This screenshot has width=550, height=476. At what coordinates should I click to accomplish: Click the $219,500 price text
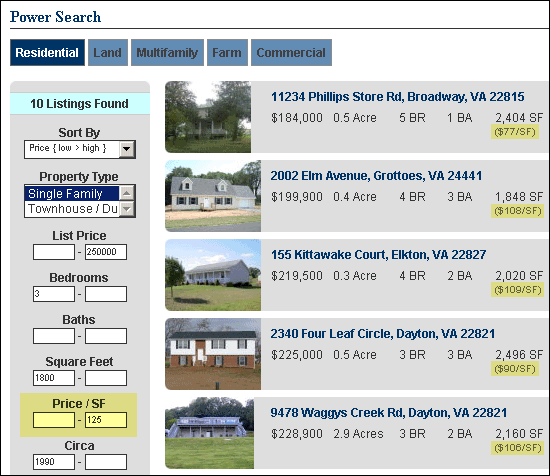click(x=297, y=276)
